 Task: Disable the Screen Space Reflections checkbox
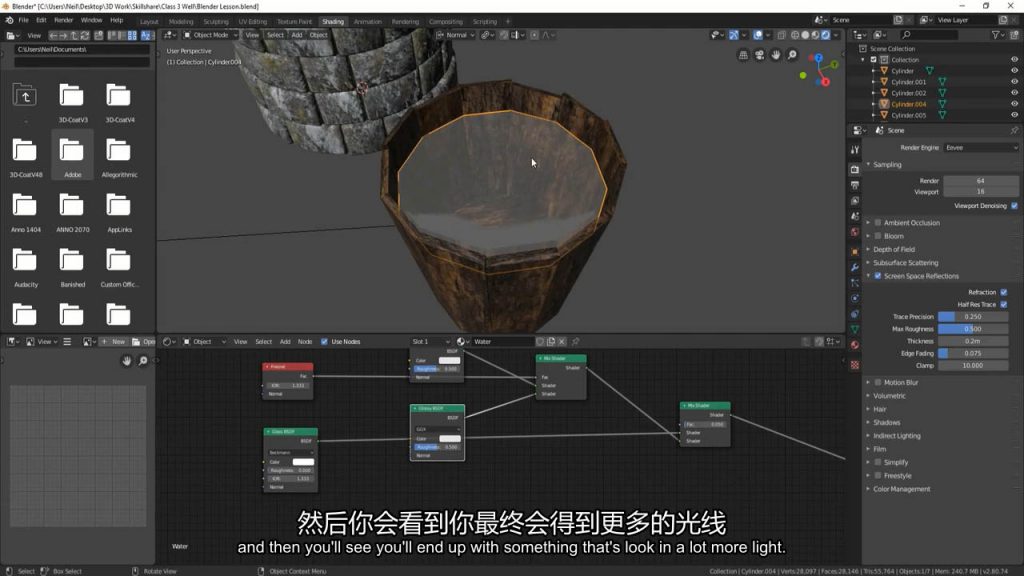pyautogui.click(x=878, y=276)
